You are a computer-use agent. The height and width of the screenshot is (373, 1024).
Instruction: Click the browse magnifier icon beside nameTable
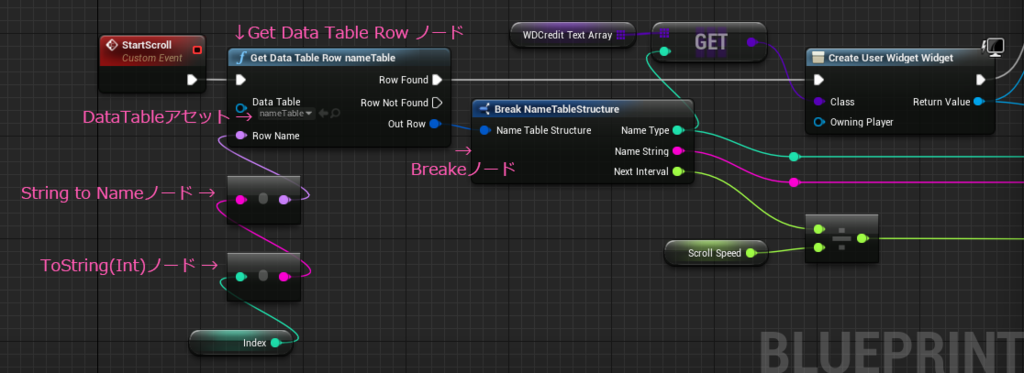pos(334,113)
